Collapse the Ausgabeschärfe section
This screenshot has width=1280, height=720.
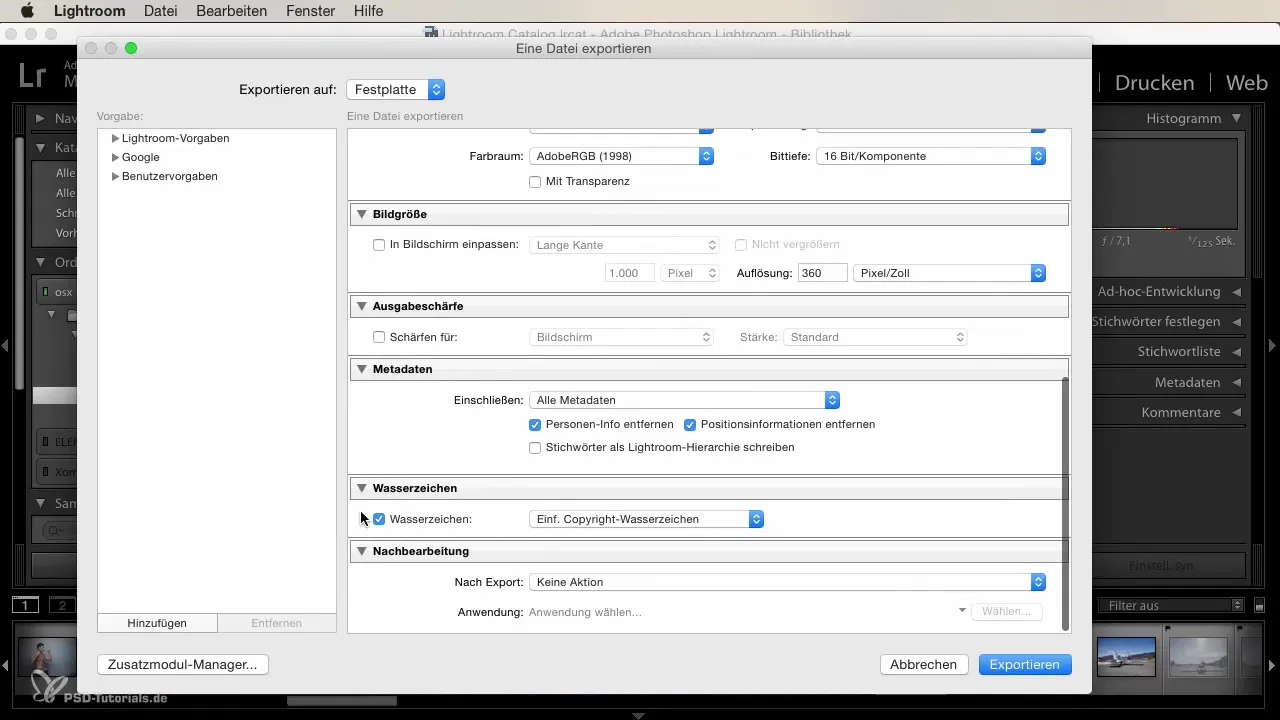361,306
